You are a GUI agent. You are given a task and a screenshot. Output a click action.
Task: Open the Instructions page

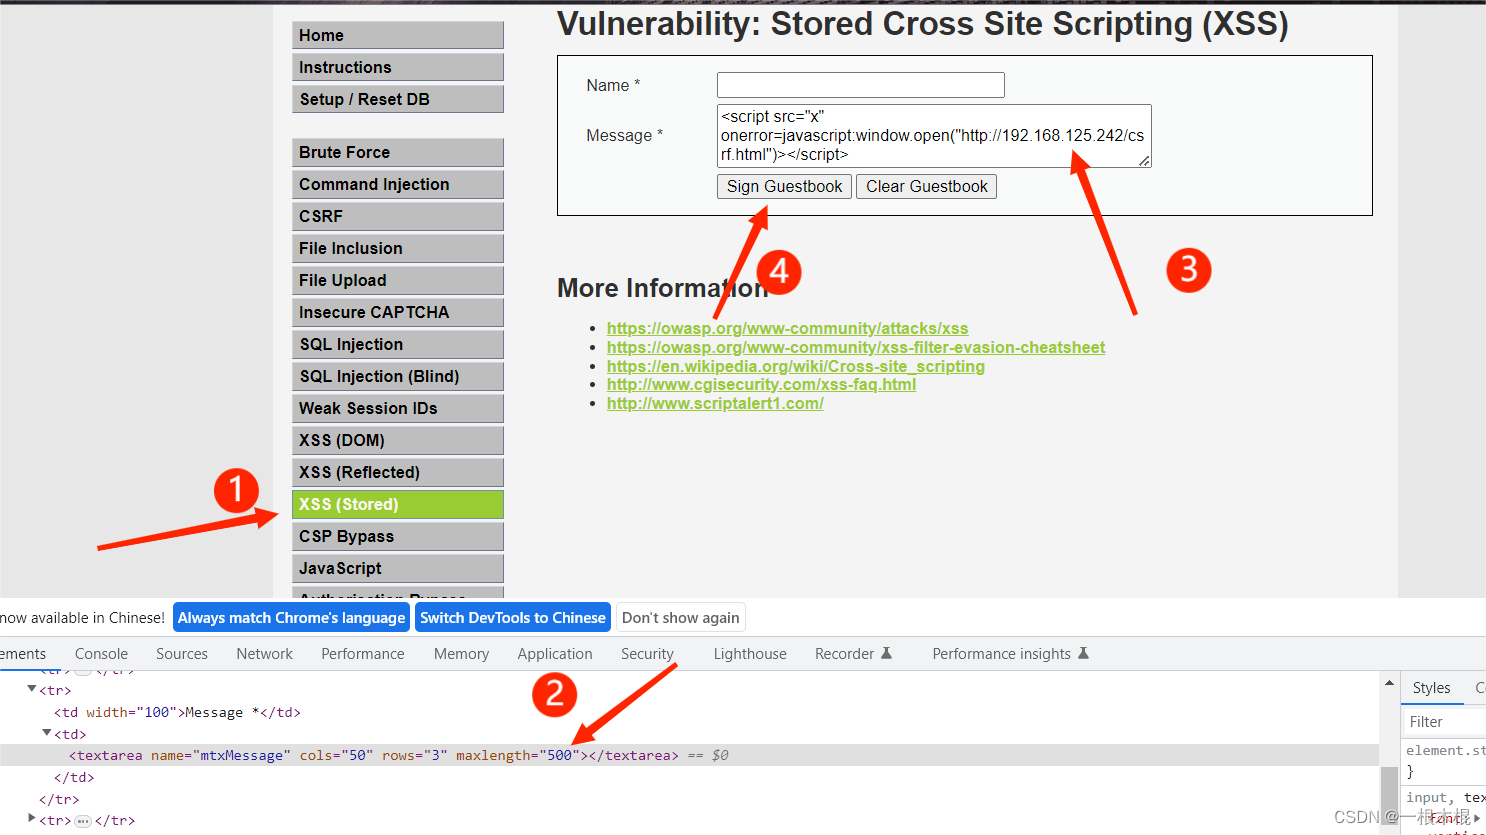pyautogui.click(x=398, y=67)
